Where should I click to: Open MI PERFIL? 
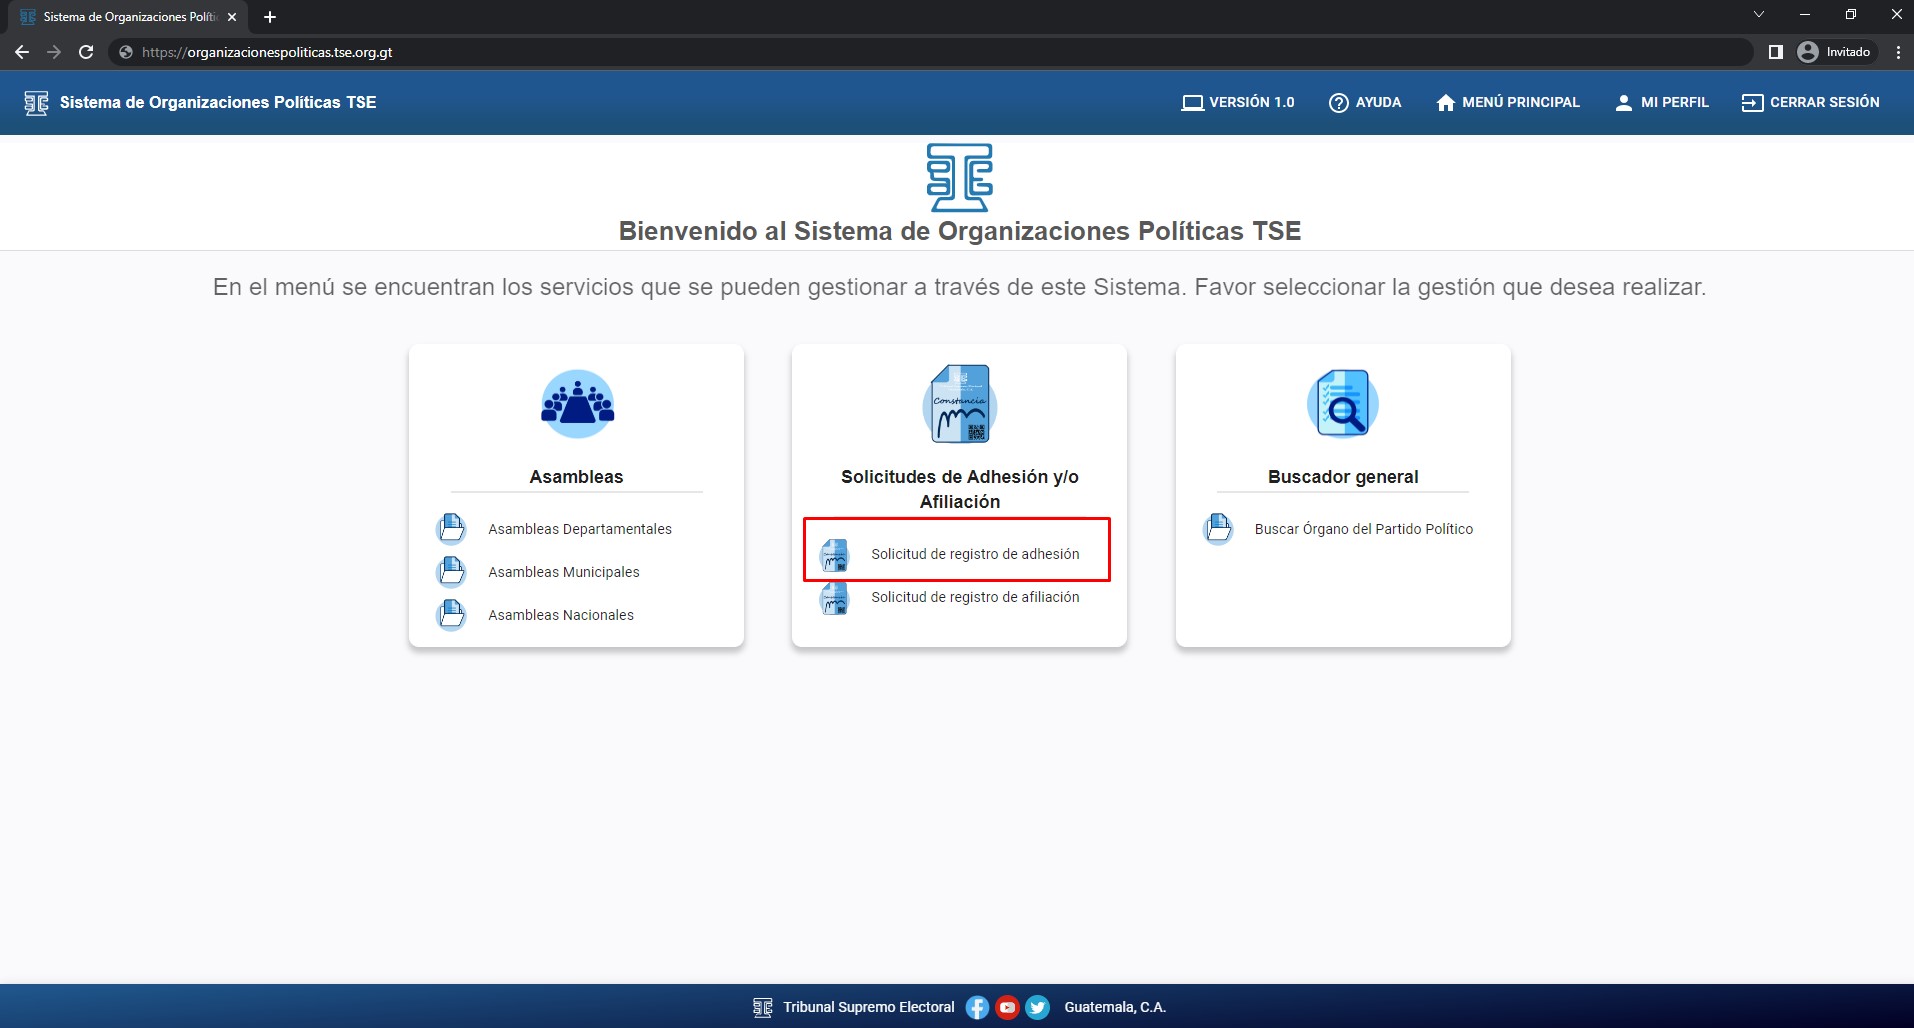click(x=1662, y=103)
